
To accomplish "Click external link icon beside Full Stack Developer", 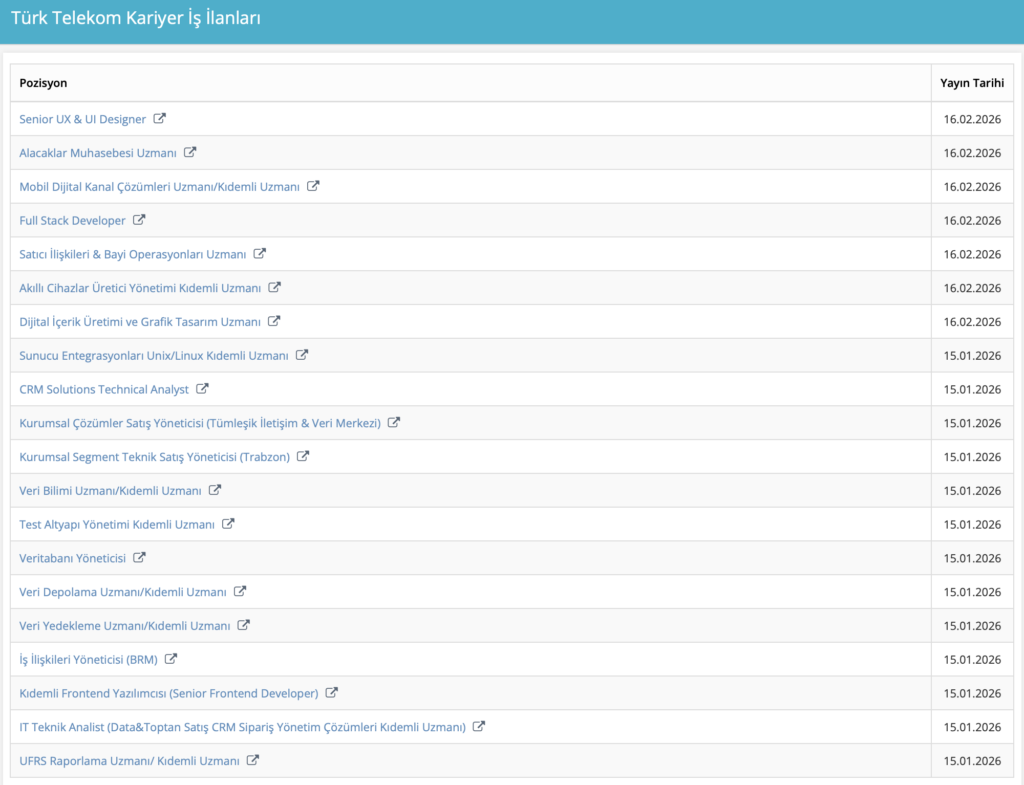I will (140, 219).
